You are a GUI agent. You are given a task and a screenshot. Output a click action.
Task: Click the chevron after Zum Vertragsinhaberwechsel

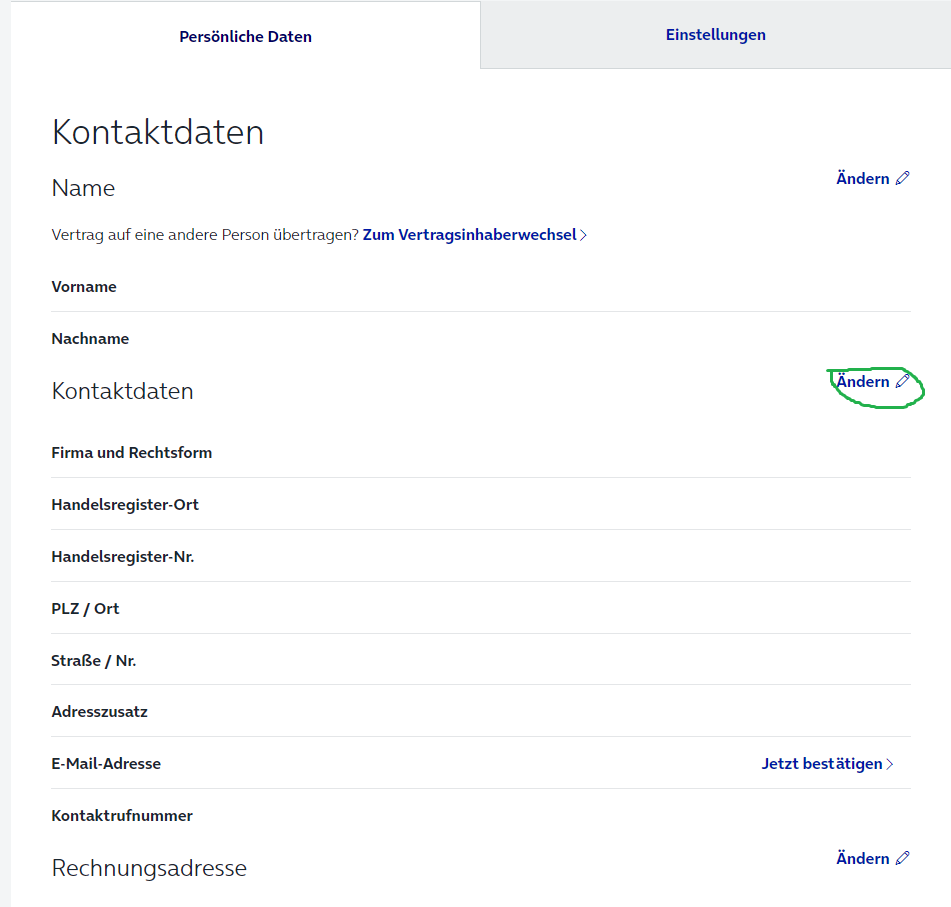[x=583, y=235]
